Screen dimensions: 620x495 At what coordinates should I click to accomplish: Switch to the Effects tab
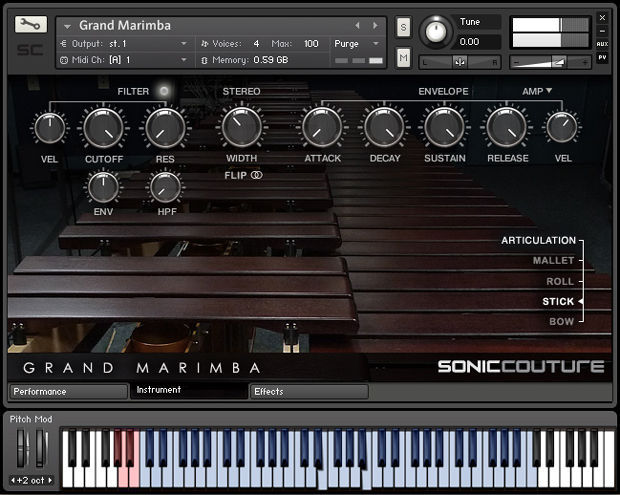309,391
